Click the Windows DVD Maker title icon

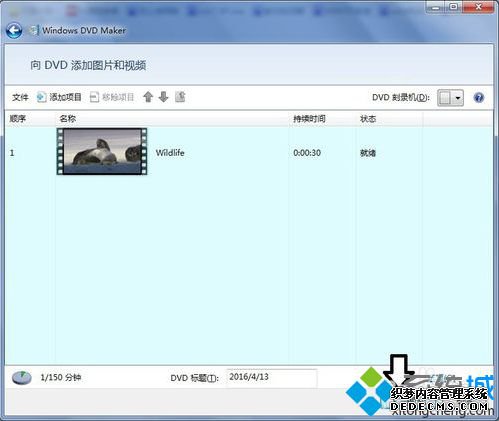pyautogui.click(x=34, y=30)
